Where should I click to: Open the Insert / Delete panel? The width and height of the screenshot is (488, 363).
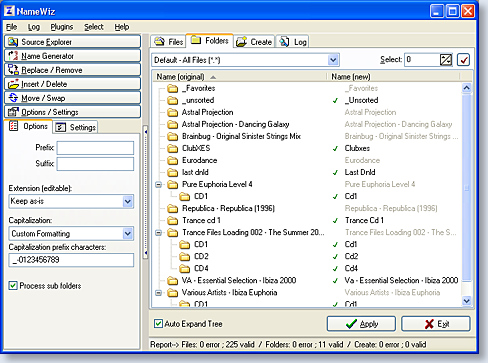point(72,84)
